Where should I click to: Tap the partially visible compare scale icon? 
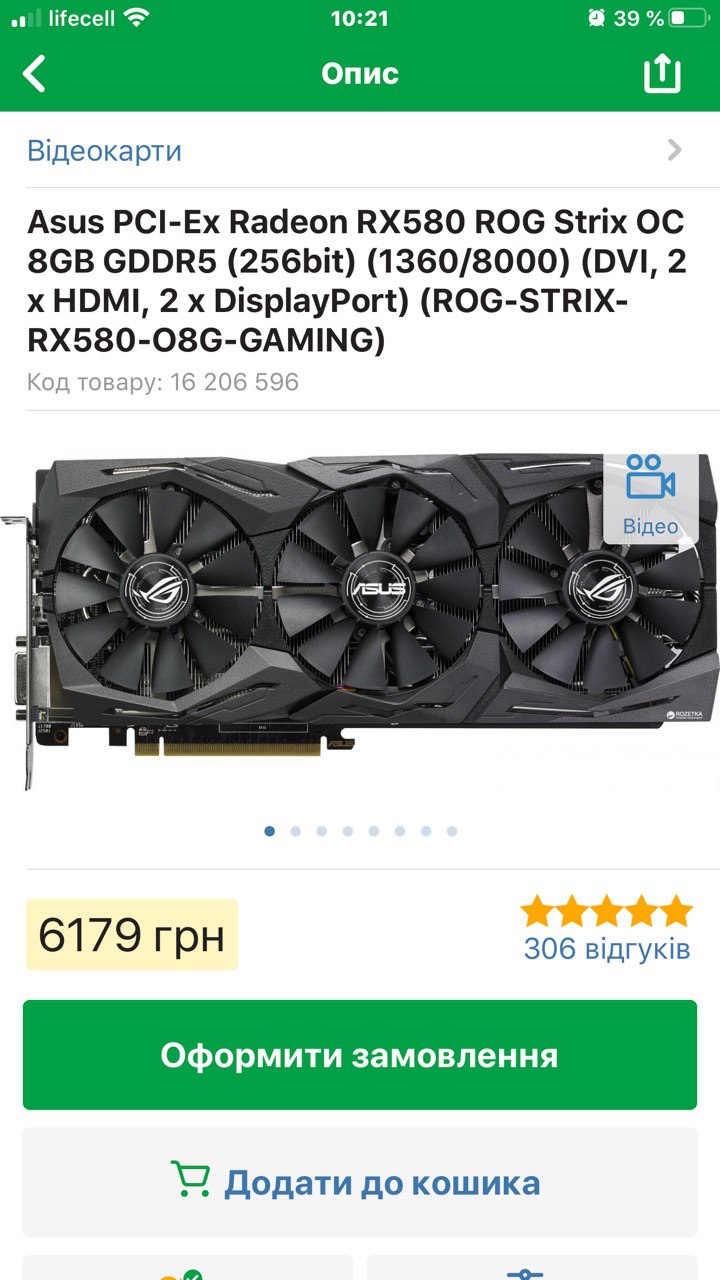pos(525,1273)
